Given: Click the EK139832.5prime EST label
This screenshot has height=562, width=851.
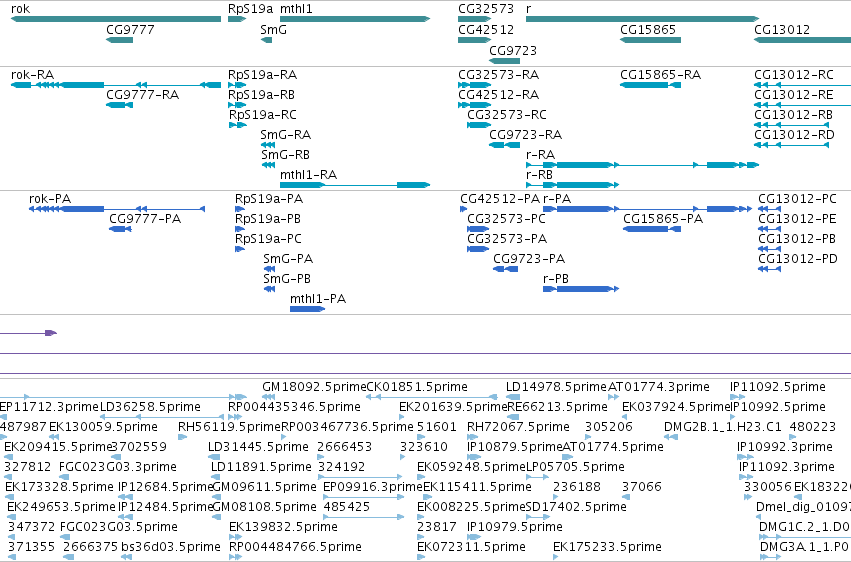Looking at the screenshot, I should tap(283, 526).
